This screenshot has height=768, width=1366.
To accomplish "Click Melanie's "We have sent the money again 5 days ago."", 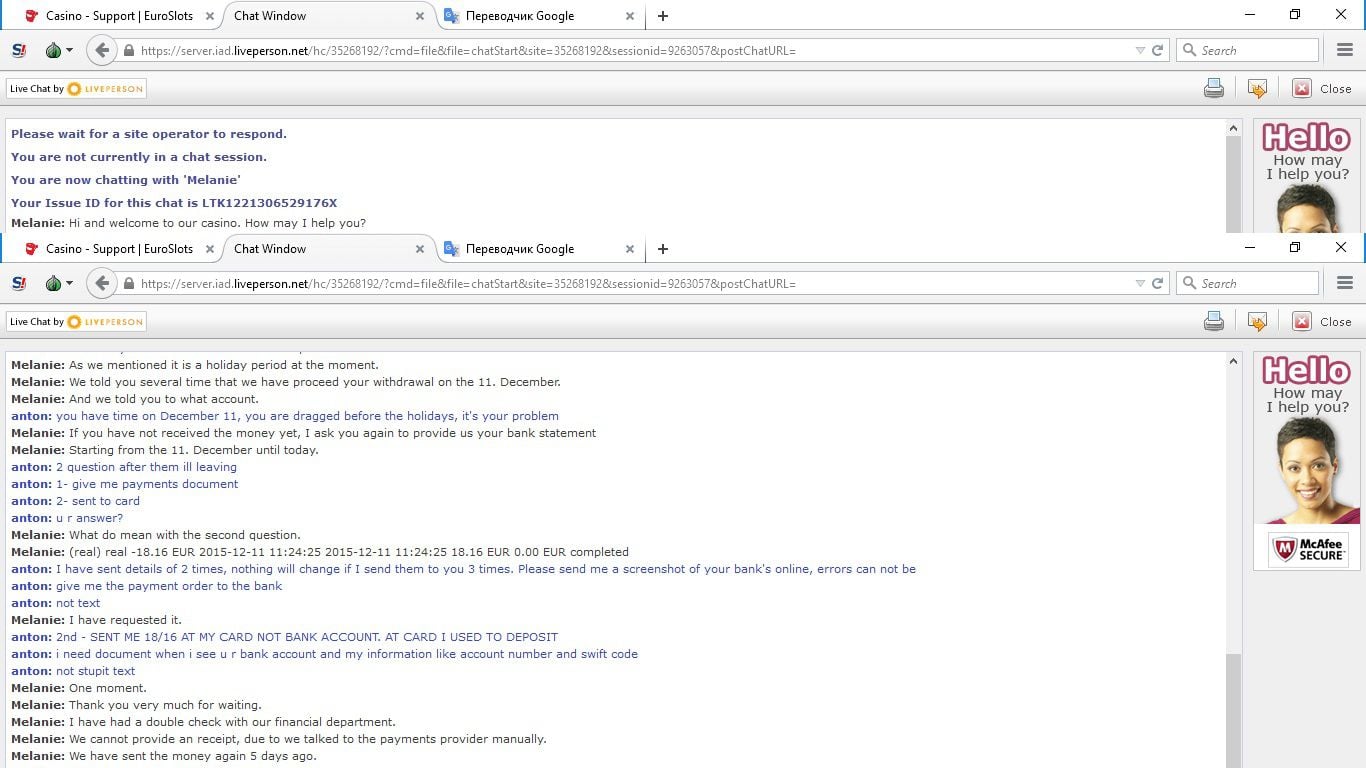I will (164, 756).
